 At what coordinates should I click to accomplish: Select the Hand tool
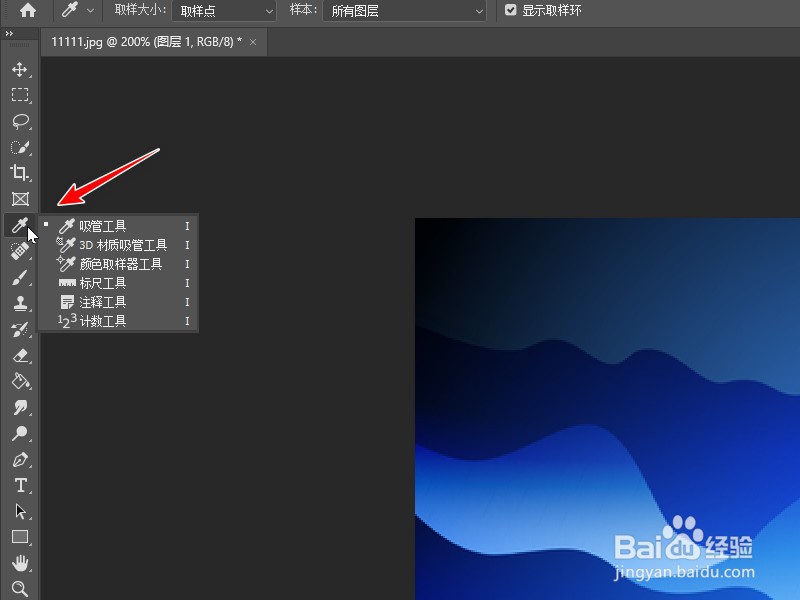20,562
